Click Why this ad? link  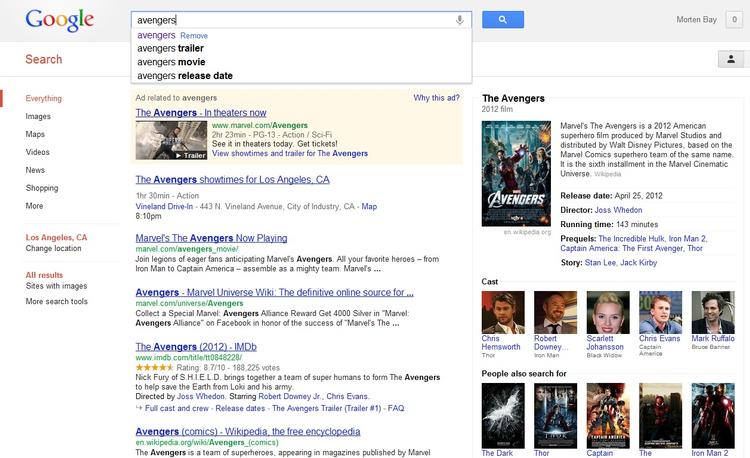click(x=436, y=98)
